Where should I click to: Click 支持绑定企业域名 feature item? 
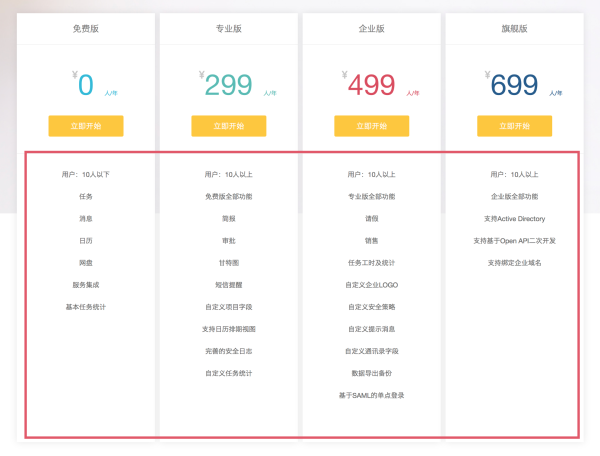click(514, 263)
